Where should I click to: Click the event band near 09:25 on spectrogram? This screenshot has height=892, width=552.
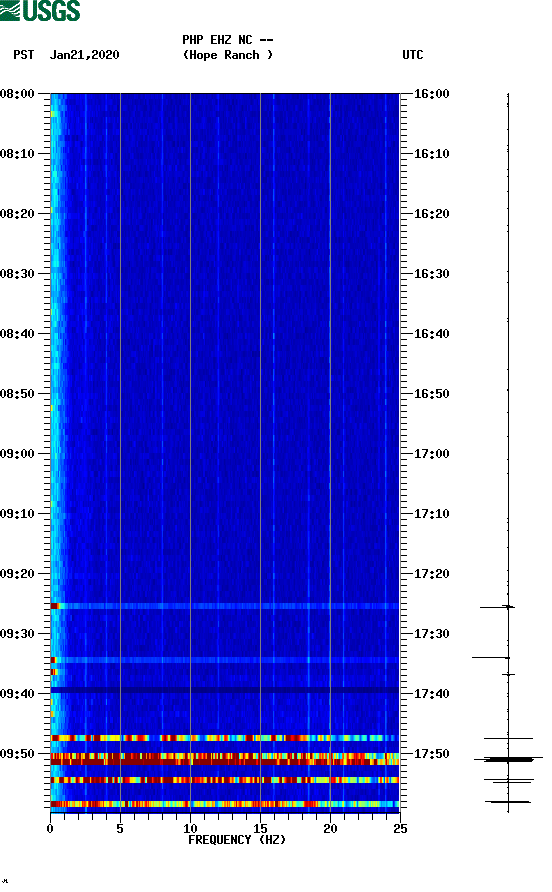pos(225,606)
